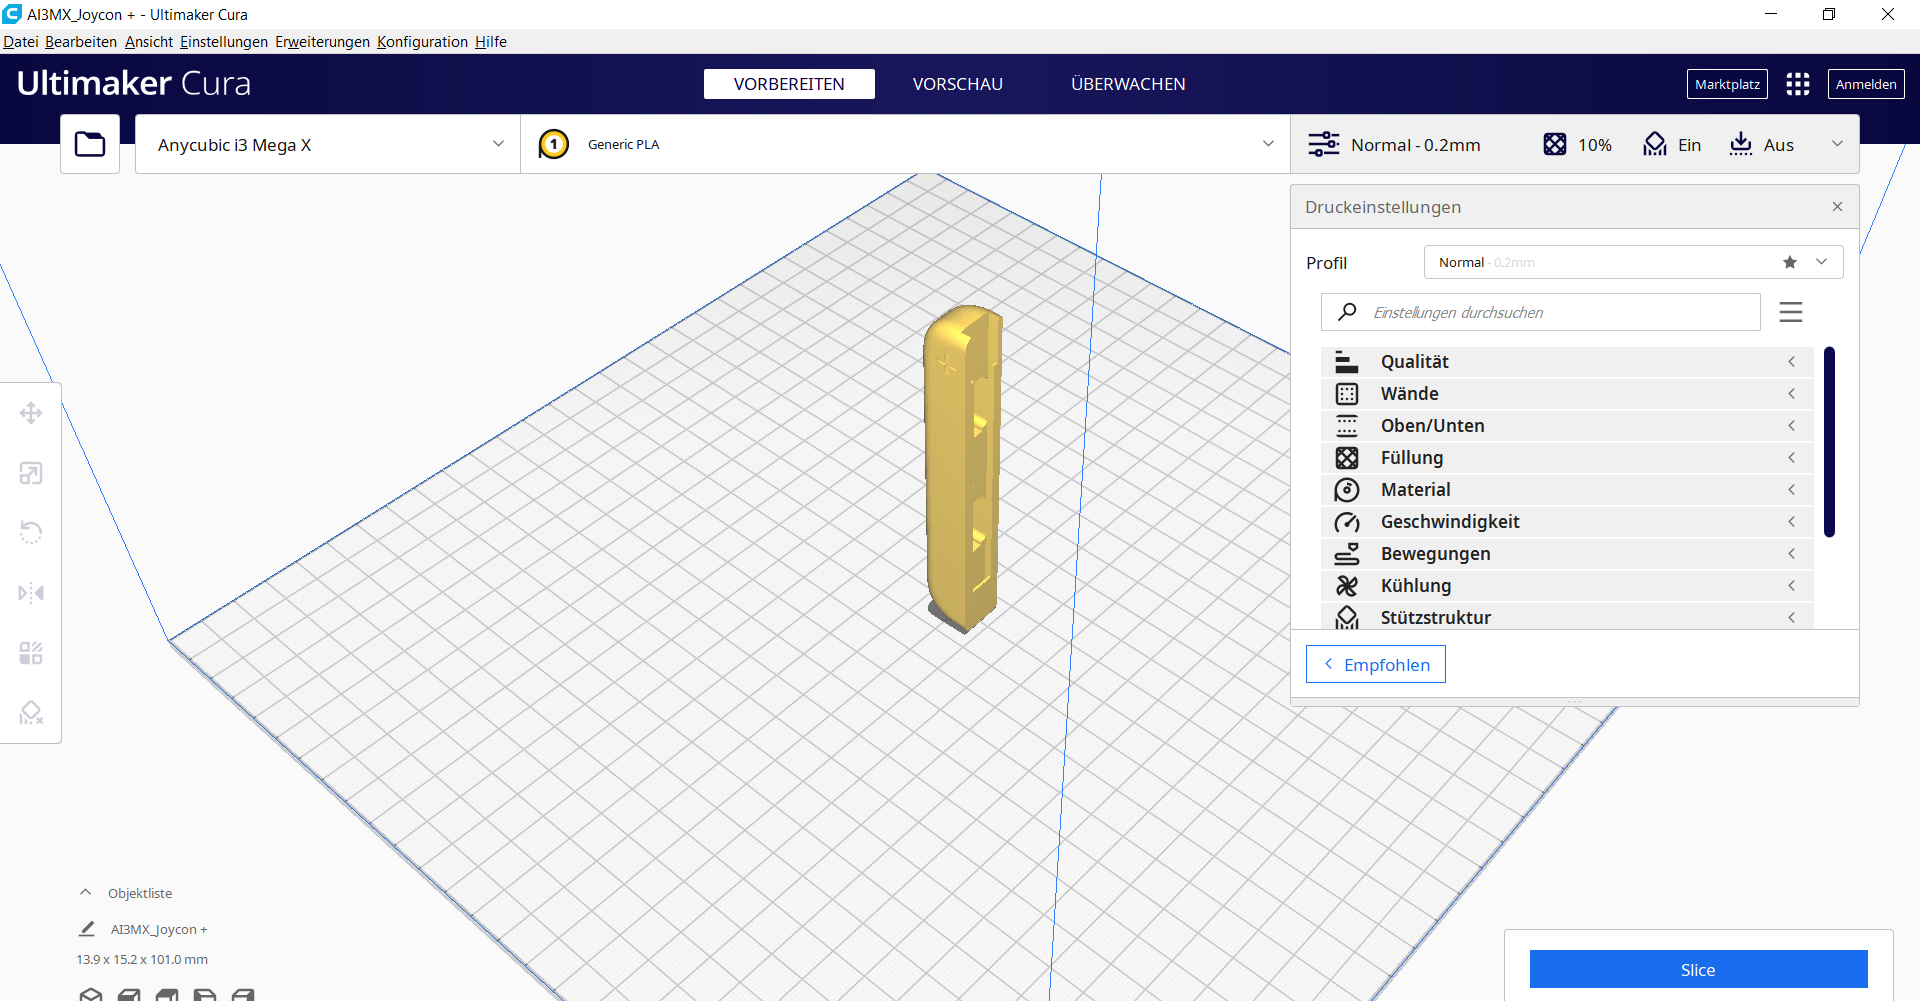
Task: Open the Profil Normal dropdown
Action: pos(1633,262)
